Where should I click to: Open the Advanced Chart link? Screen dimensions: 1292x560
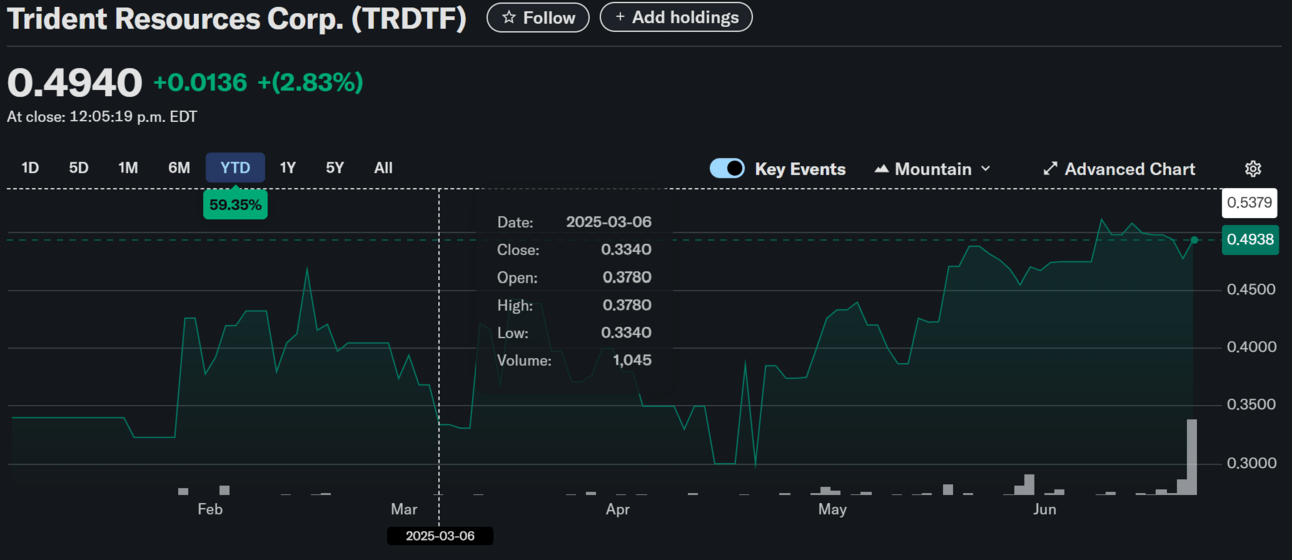[1118, 169]
